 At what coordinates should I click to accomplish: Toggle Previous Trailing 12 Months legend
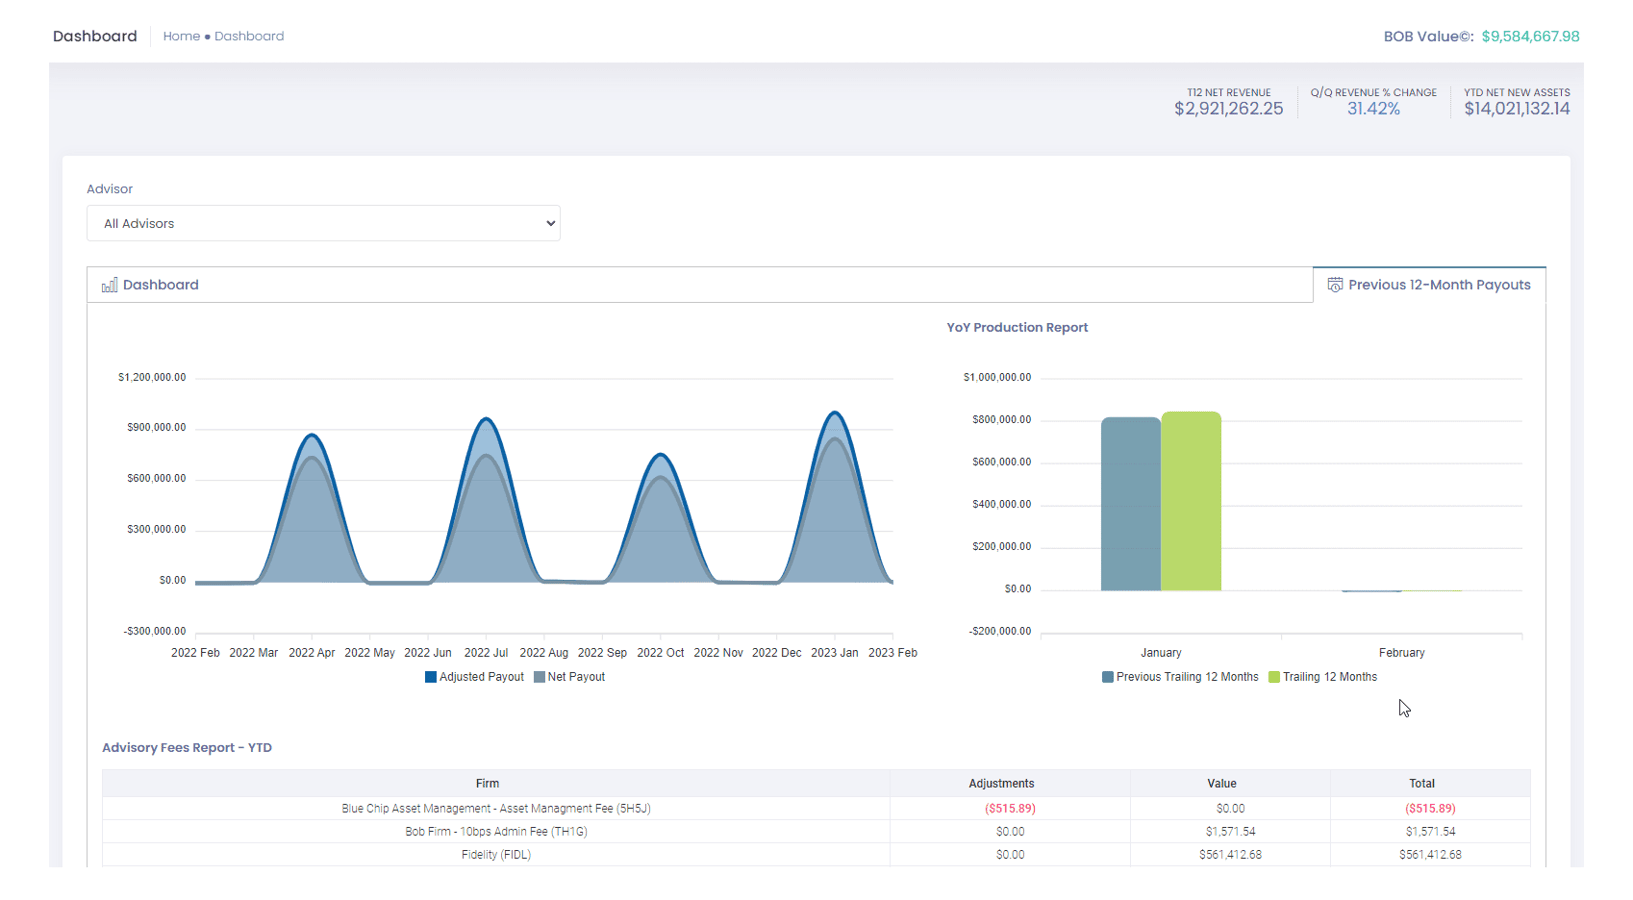tap(1179, 677)
